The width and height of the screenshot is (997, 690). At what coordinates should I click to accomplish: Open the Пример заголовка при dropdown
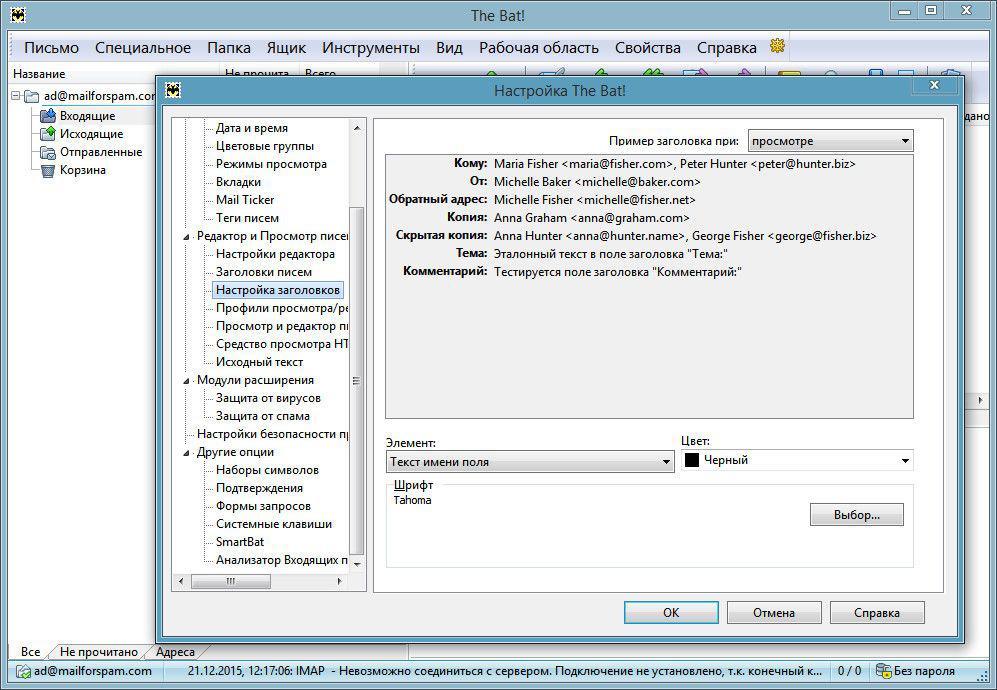tap(830, 141)
